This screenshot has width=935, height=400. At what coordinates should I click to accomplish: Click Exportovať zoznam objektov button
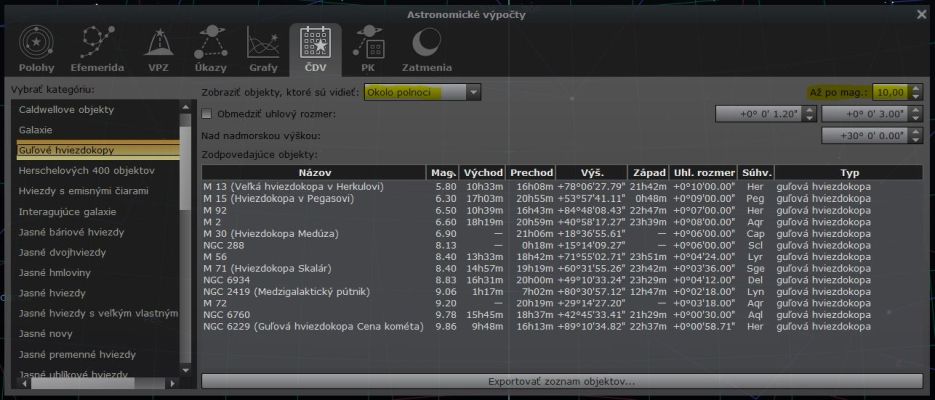tap(561, 381)
